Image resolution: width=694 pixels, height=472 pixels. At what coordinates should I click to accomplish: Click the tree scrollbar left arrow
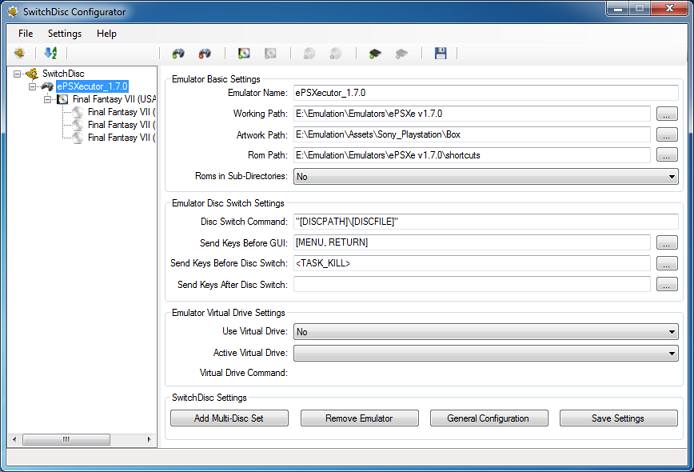click(x=15, y=439)
